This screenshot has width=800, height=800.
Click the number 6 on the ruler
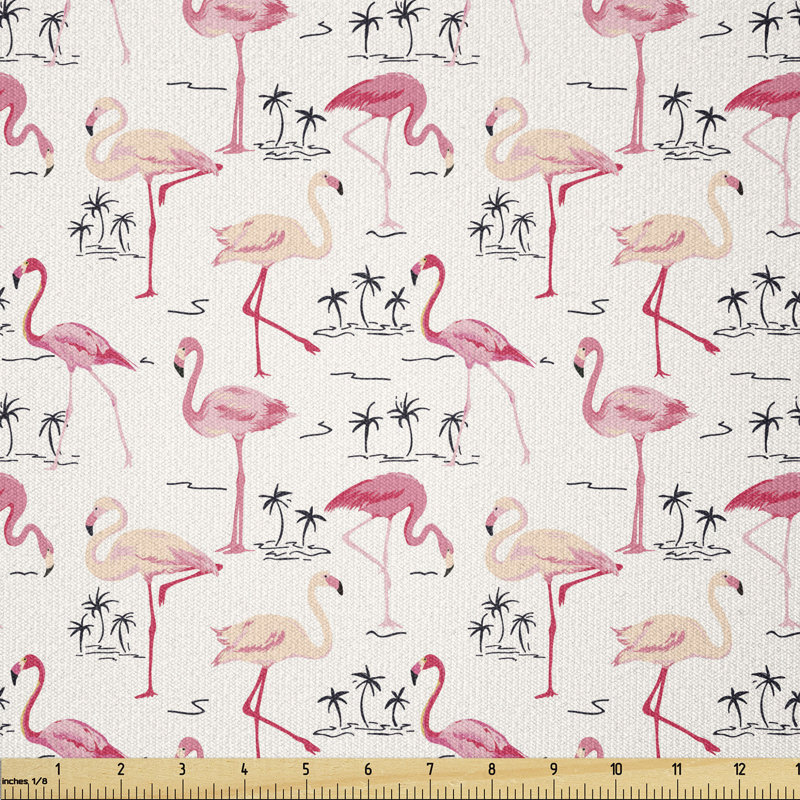368,769
